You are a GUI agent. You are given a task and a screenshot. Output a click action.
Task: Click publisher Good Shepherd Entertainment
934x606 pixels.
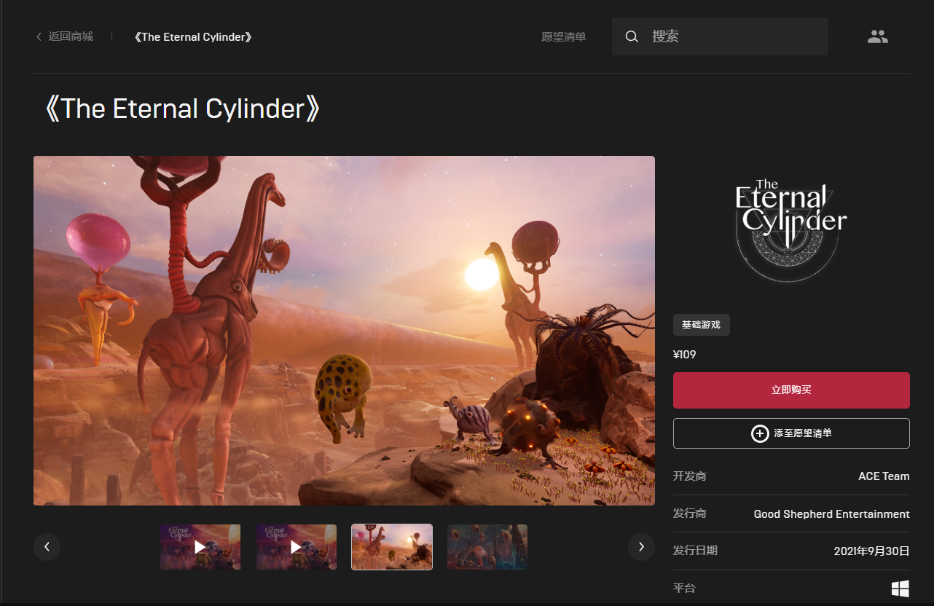tap(832, 514)
